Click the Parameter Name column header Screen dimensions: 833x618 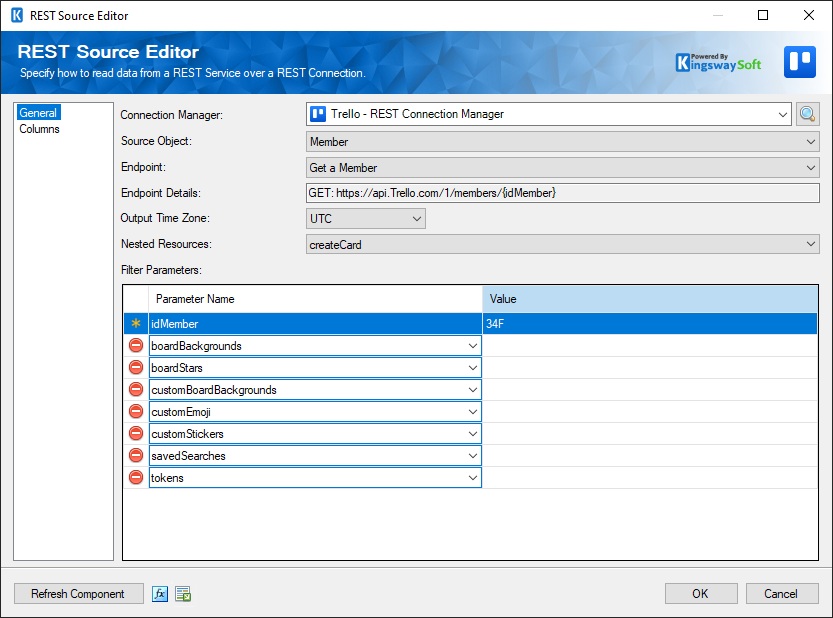coord(315,299)
